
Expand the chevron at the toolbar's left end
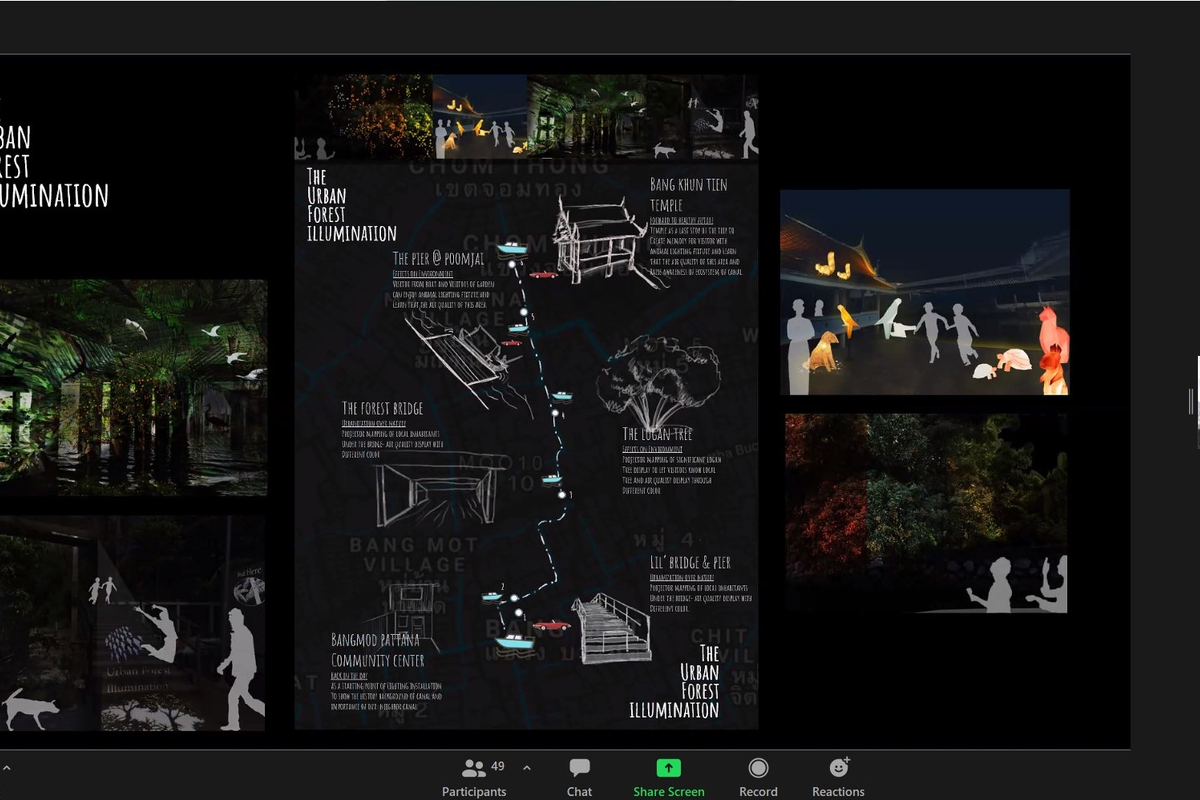pos(7,768)
